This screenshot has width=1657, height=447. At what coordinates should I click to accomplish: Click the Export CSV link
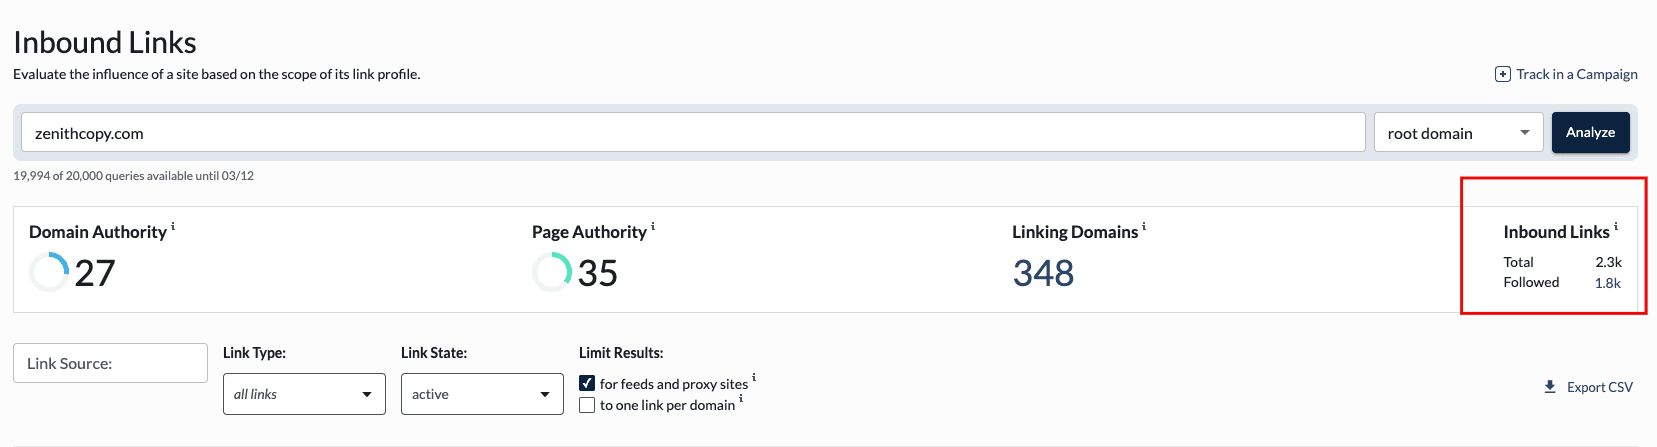[1599, 387]
